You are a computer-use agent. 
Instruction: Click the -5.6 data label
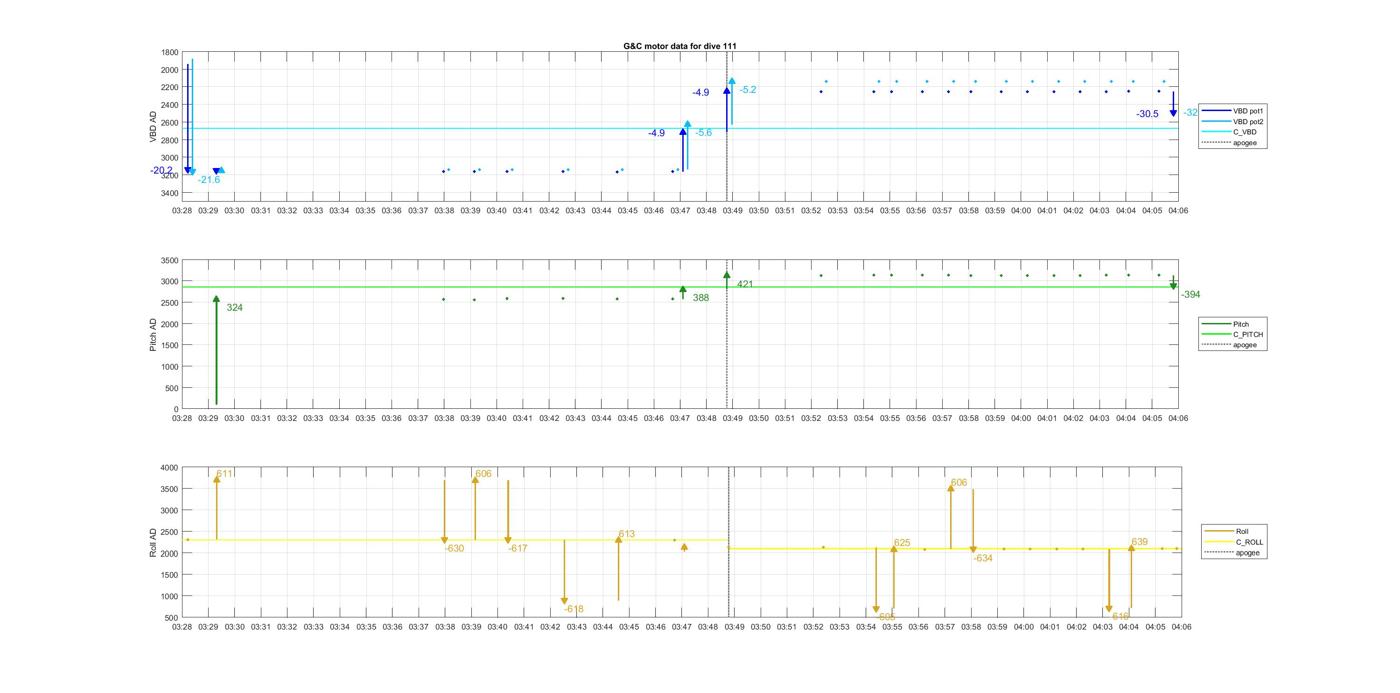coord(703,133)
